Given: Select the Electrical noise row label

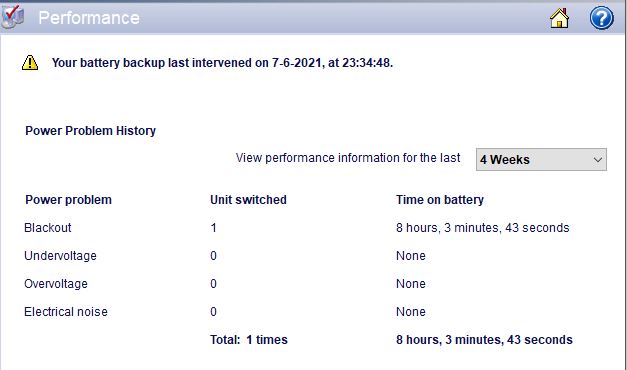Looking at the screenshot, I should (x=66, y=312).
